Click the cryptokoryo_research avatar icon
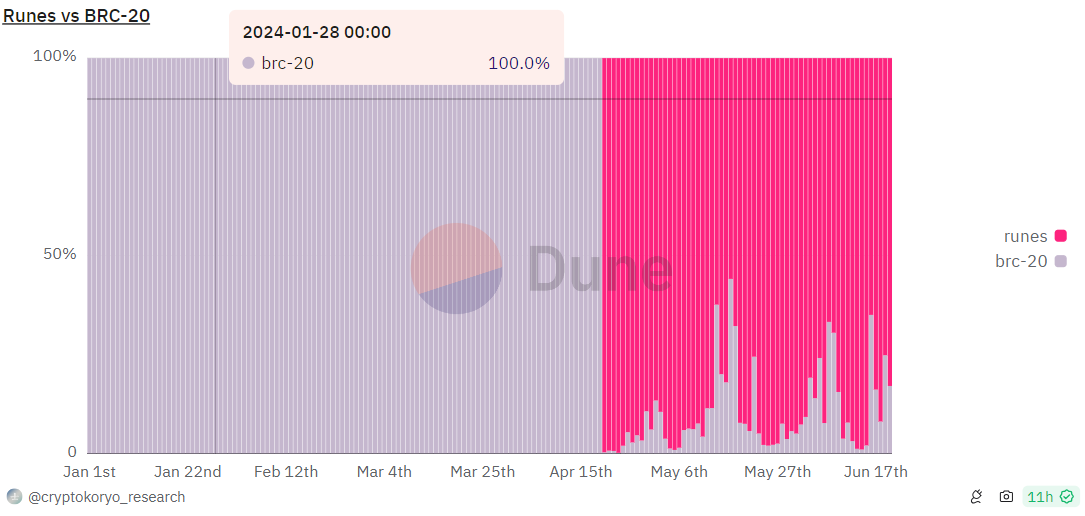Viewport: 1085px width, 516px height. (14, 496)
